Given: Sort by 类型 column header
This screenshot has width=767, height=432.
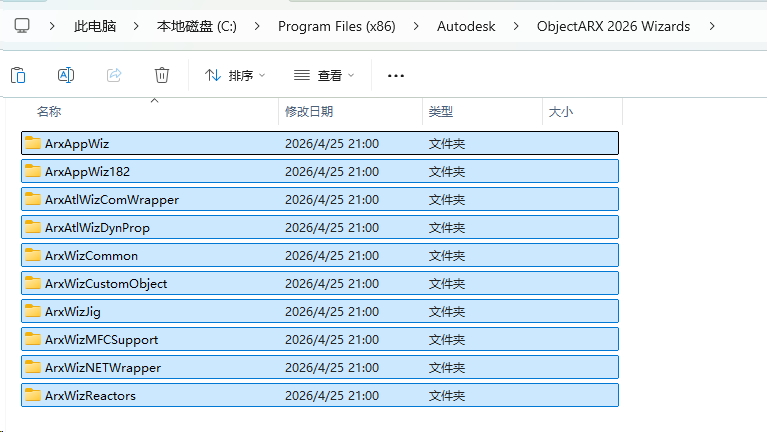Looking at the screenshot, I should (x=441, y=112).
